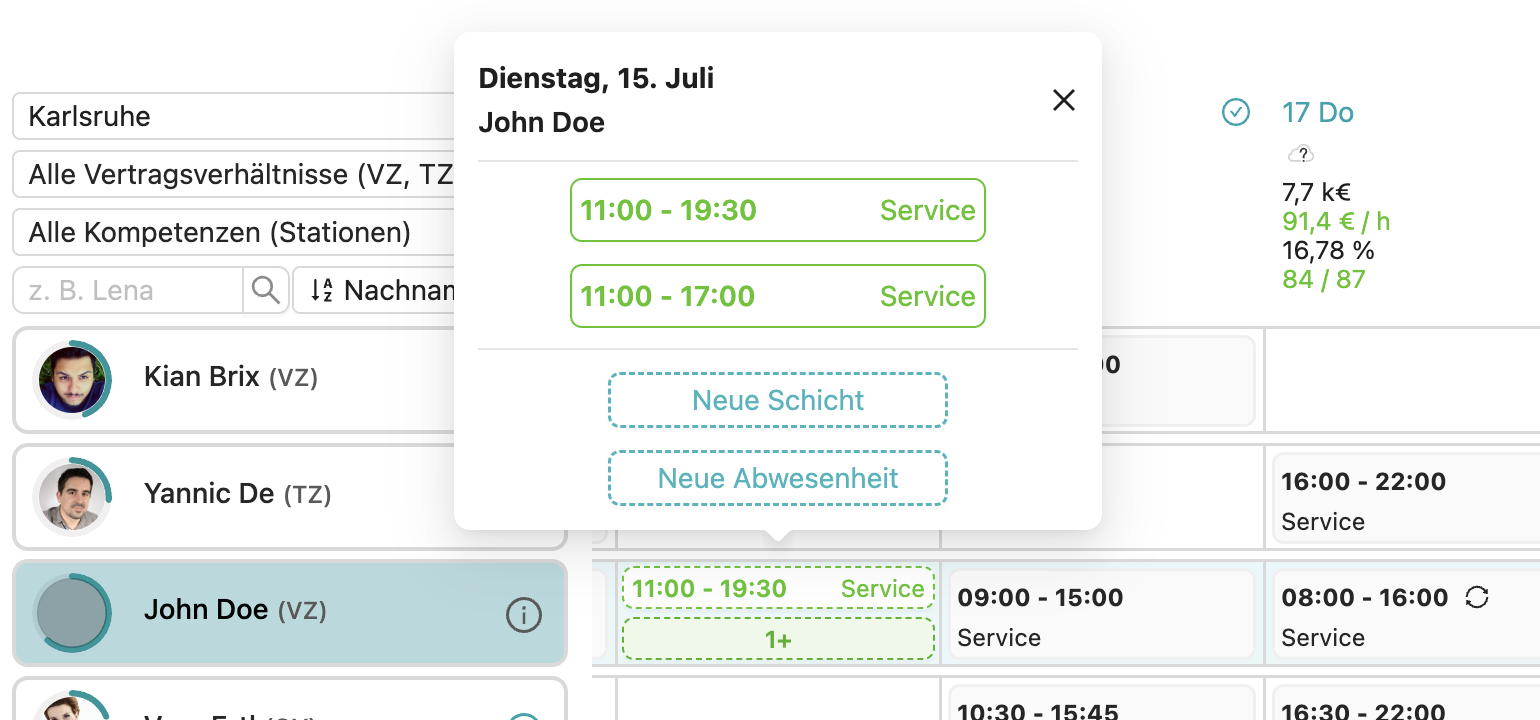Open the Alle Kompetenzen (Stationen) dropdown

click(x=235, y=233)
